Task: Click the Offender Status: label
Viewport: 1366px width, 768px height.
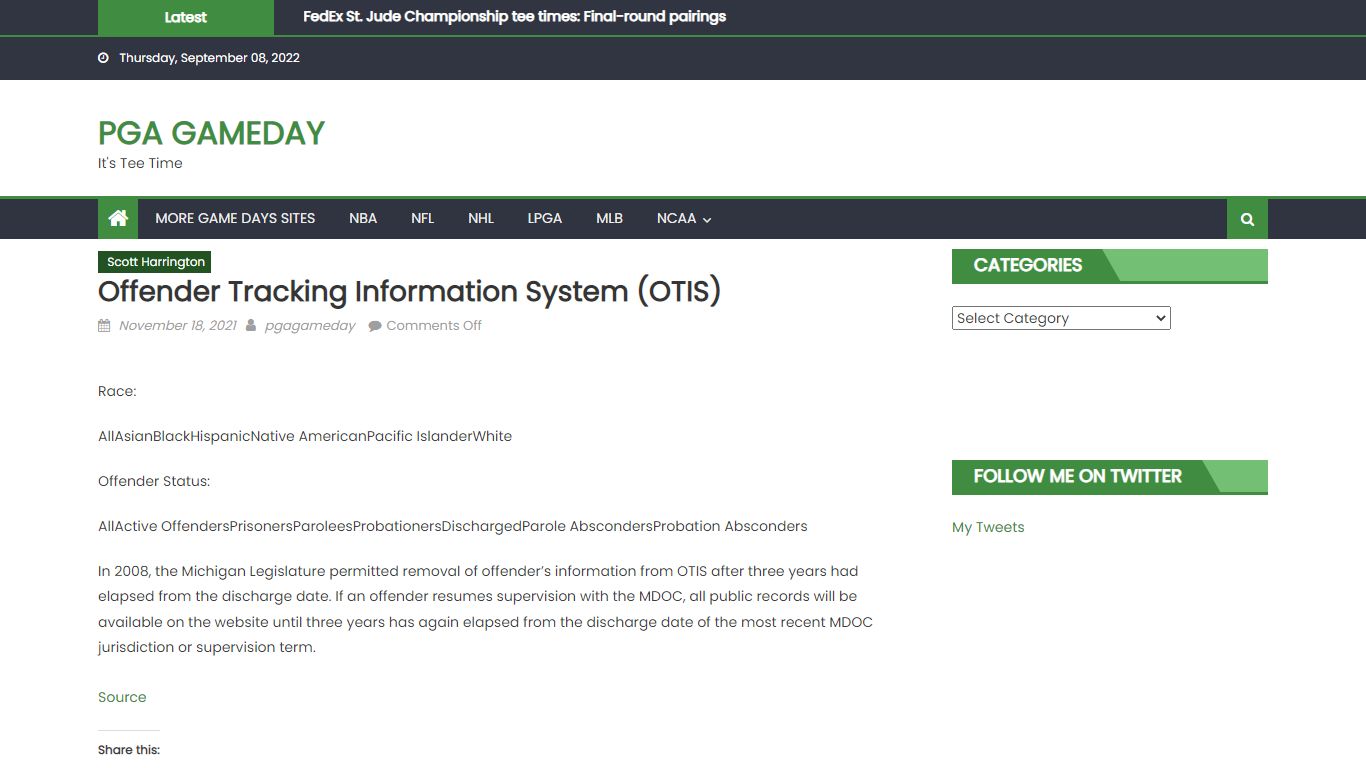Action: click(154, 481)
